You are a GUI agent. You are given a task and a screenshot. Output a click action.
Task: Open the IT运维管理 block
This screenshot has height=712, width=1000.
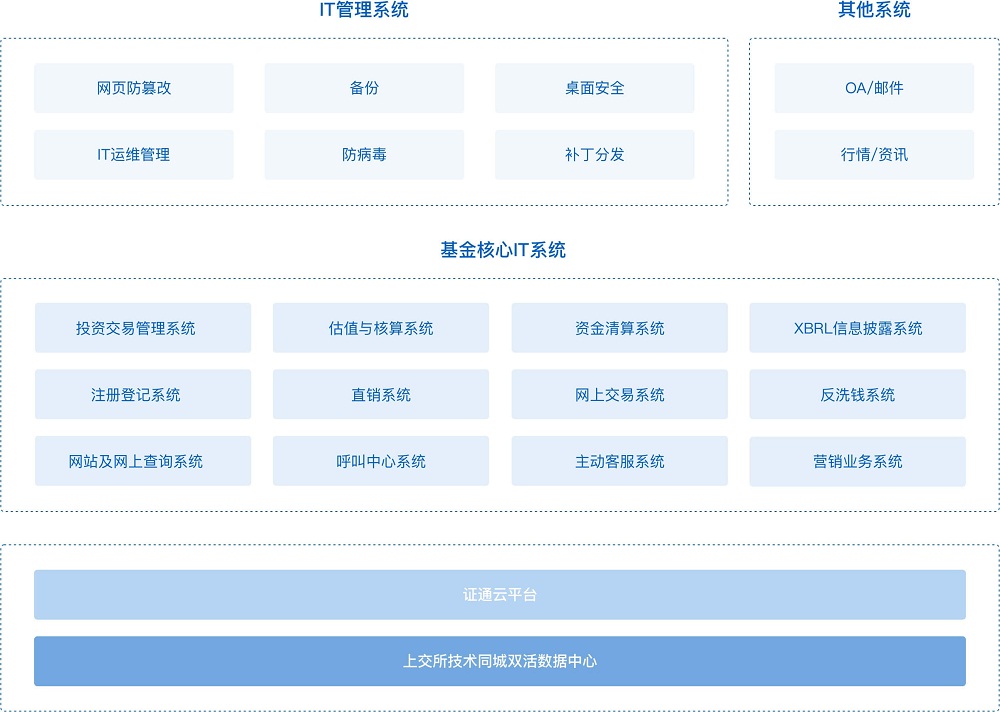click(133, 155)
